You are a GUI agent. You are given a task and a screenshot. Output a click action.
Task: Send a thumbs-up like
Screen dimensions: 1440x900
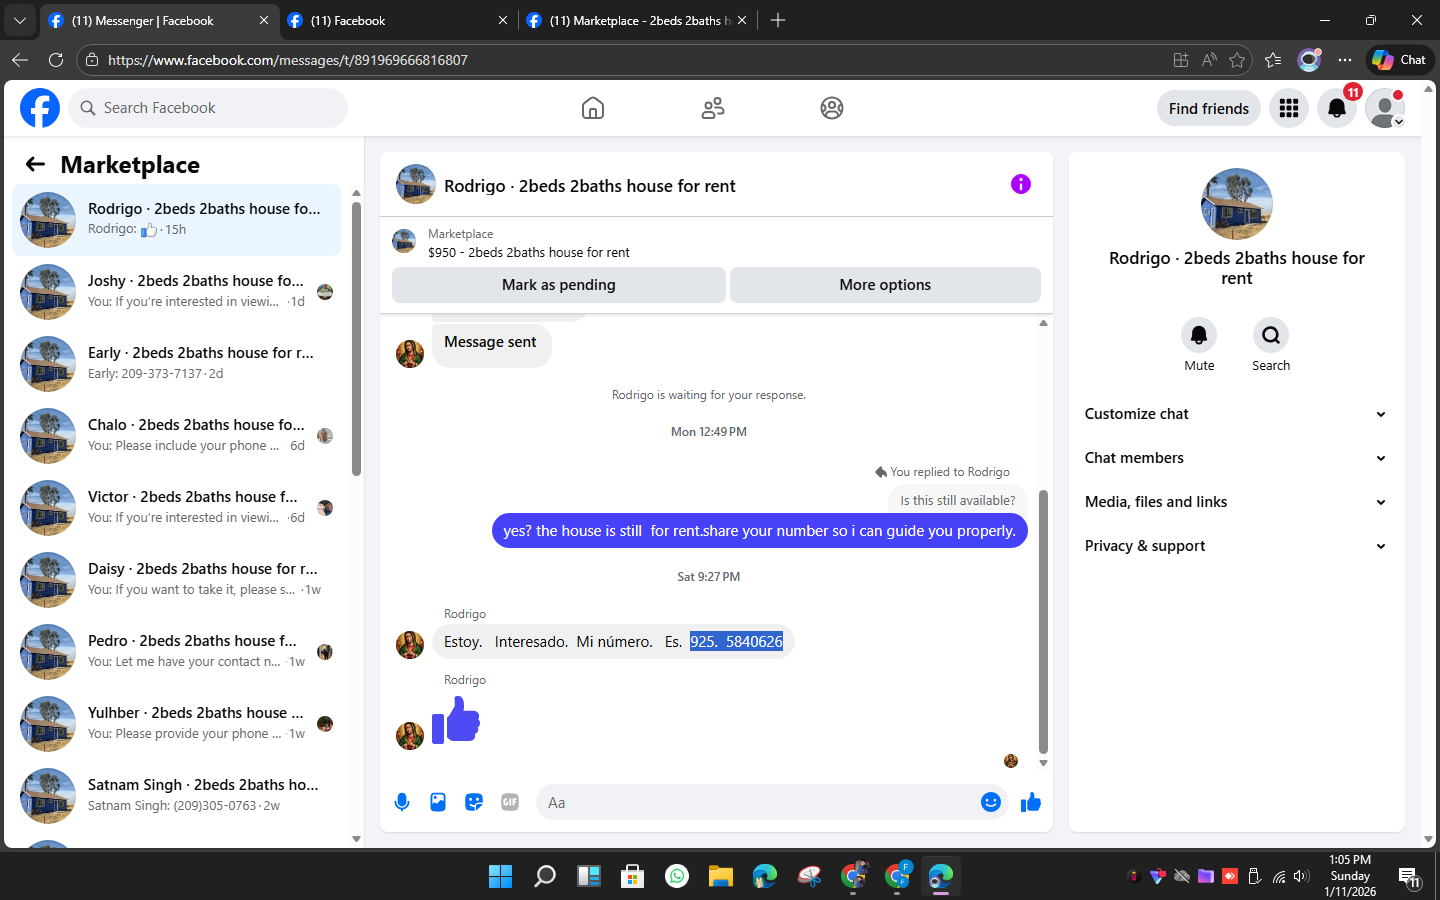pos(1031,802)
